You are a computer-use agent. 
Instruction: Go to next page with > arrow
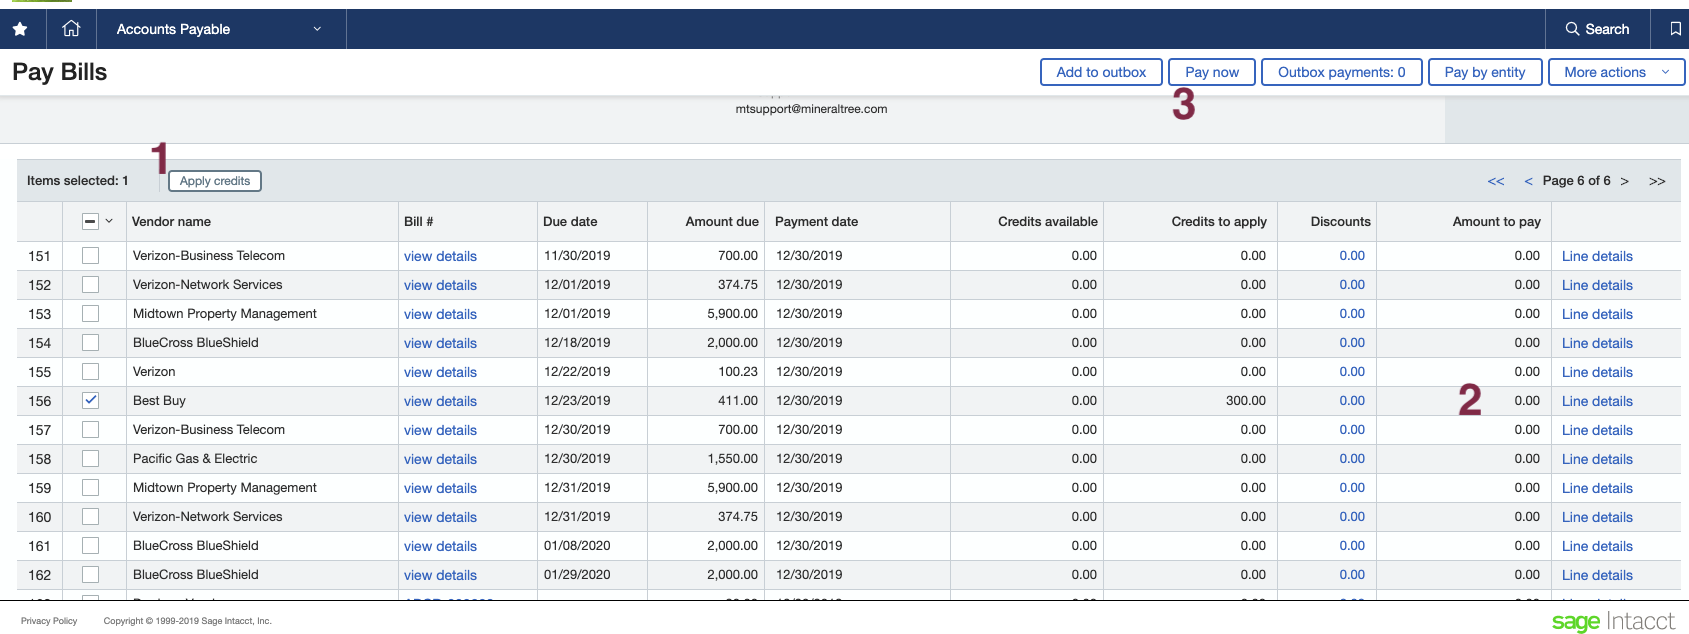click(x=1624, y=181)
